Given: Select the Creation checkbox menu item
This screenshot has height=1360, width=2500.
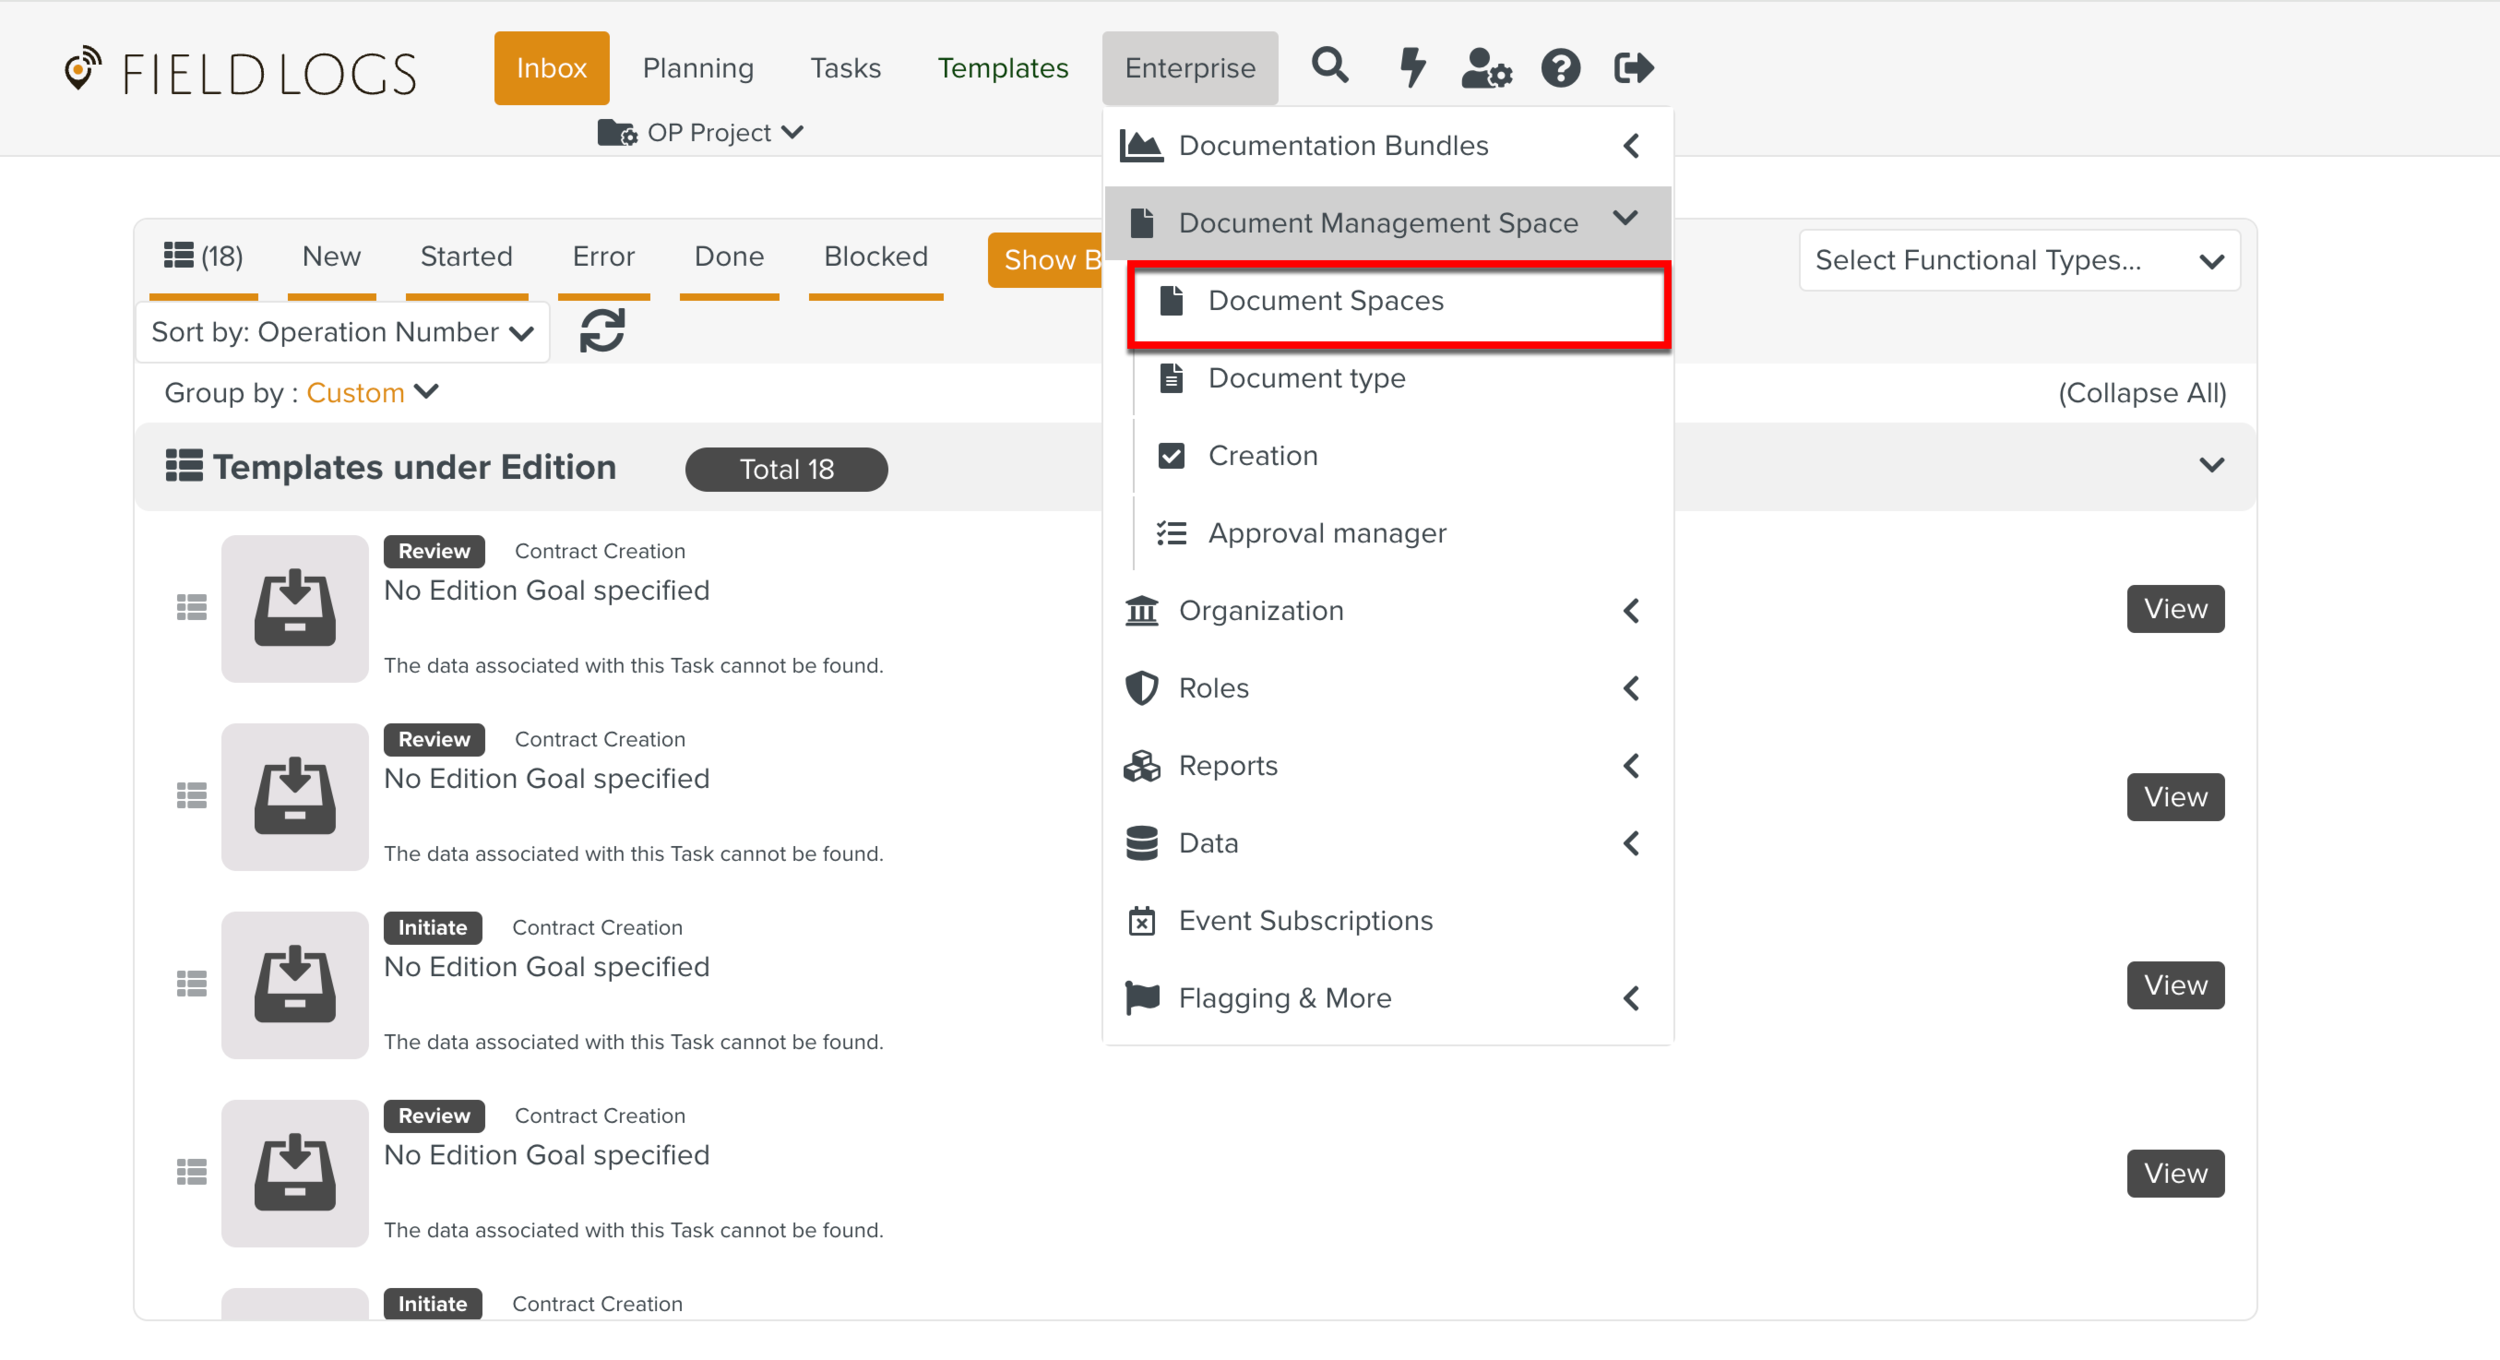Looking at the screenshot, I should tap(1262, 456).
